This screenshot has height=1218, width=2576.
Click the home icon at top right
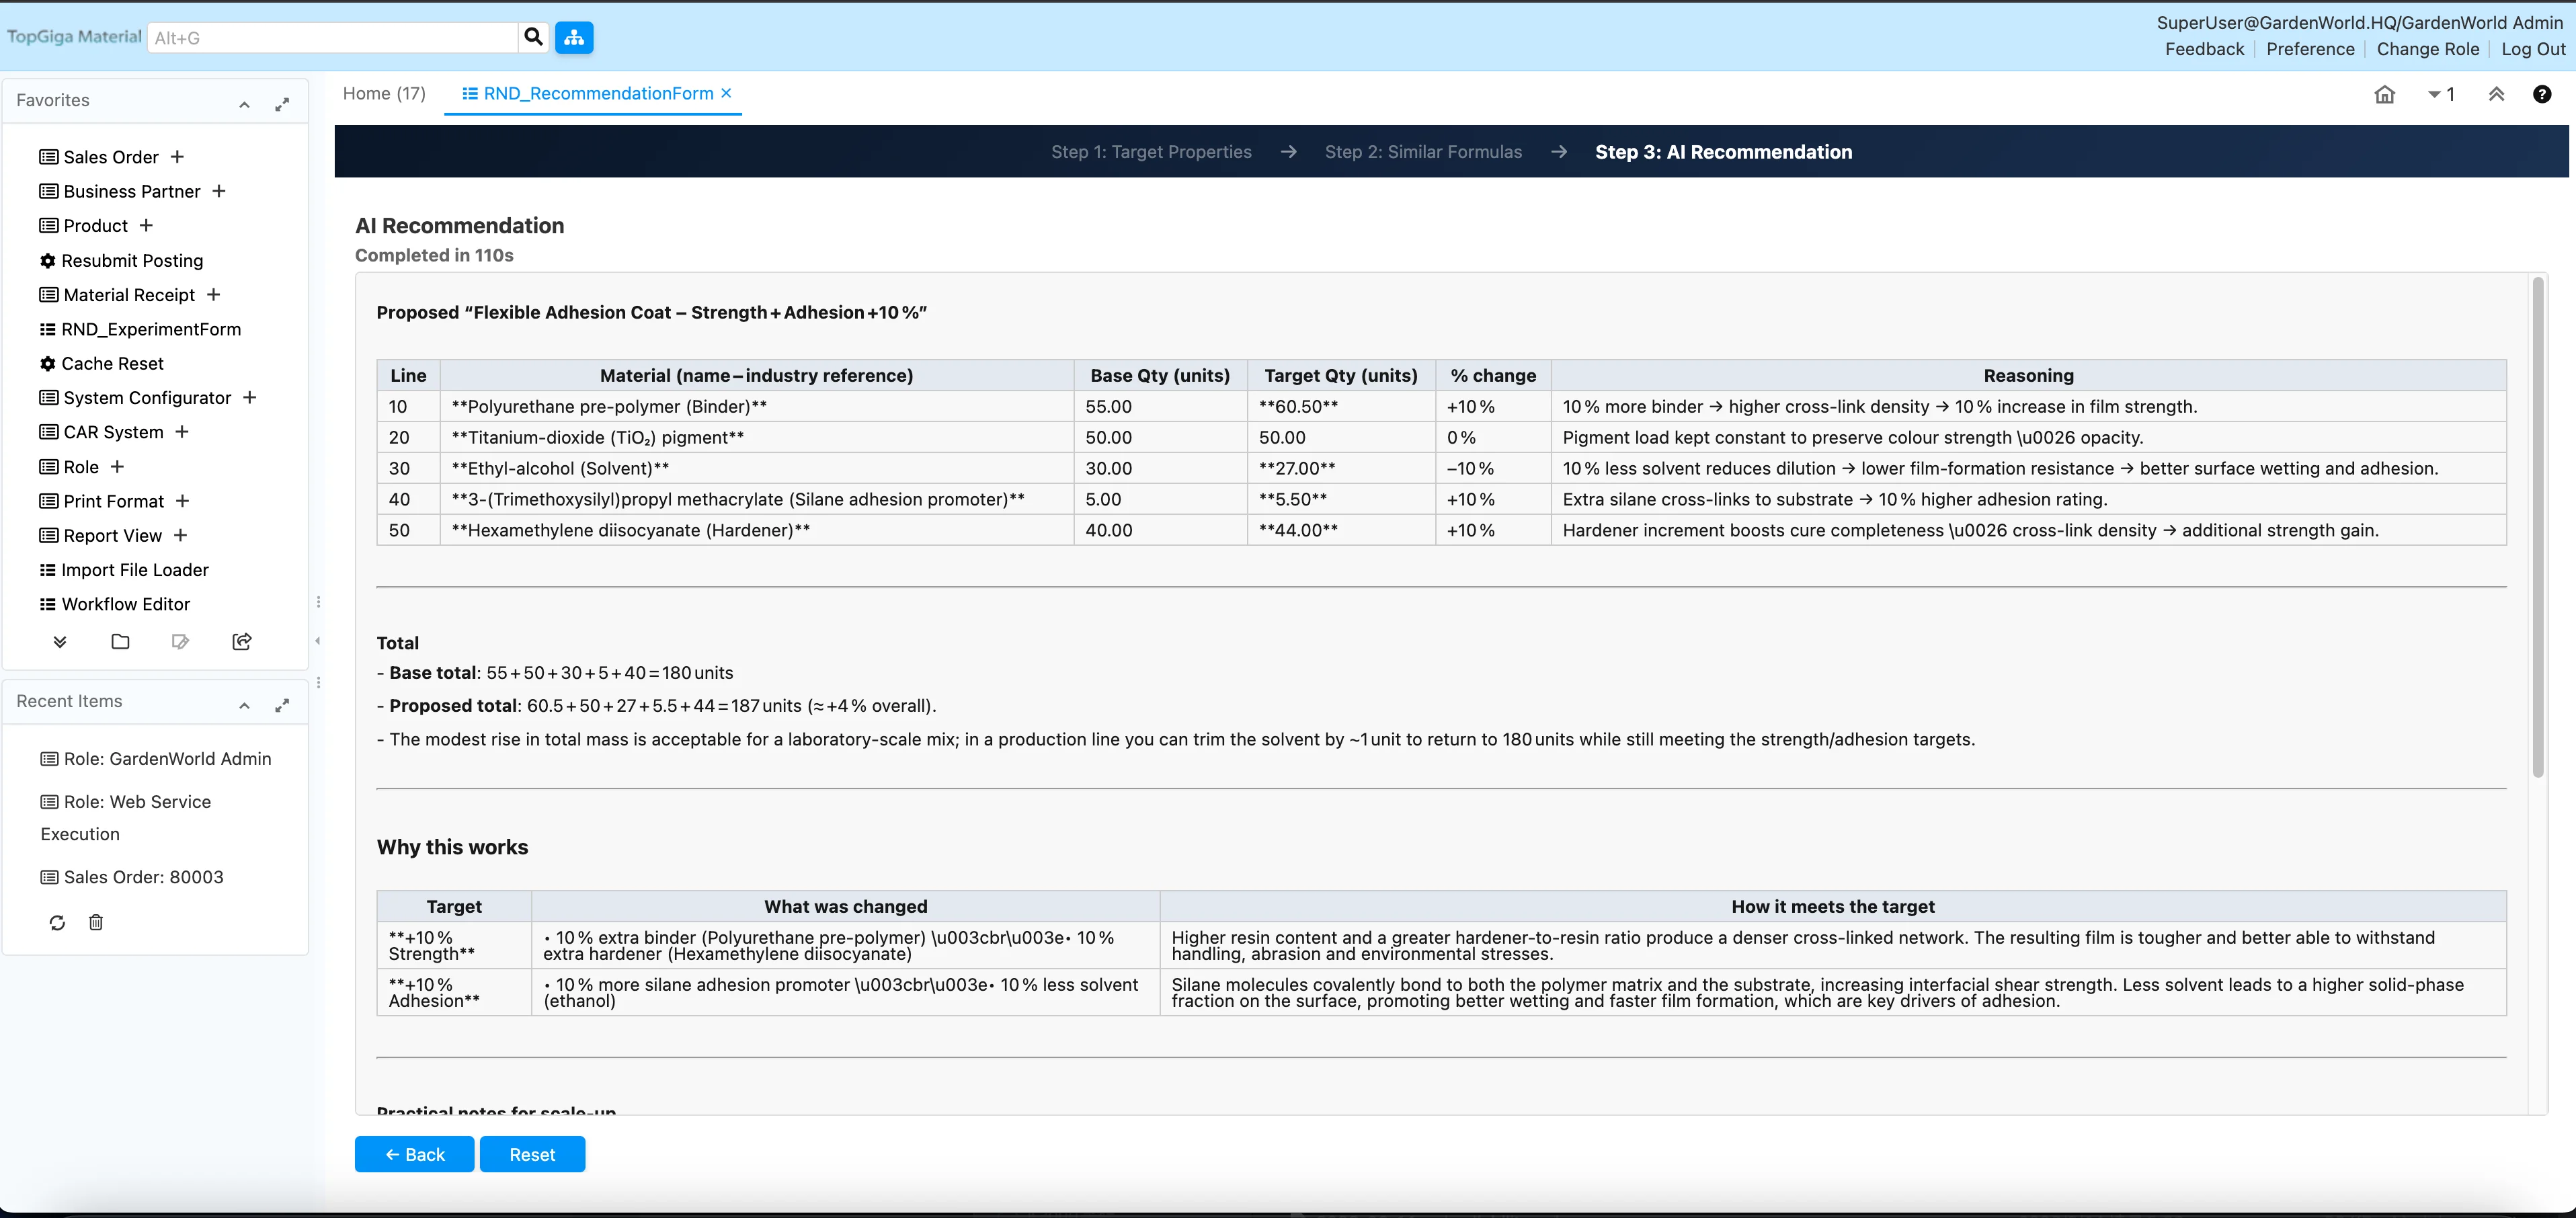(2384, 94)
